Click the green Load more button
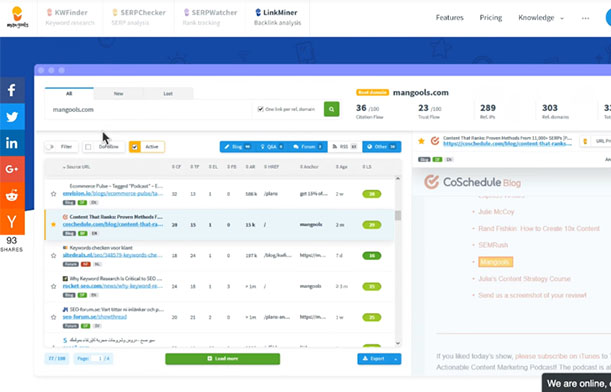The image size is (611, 392). click(223, 358)
